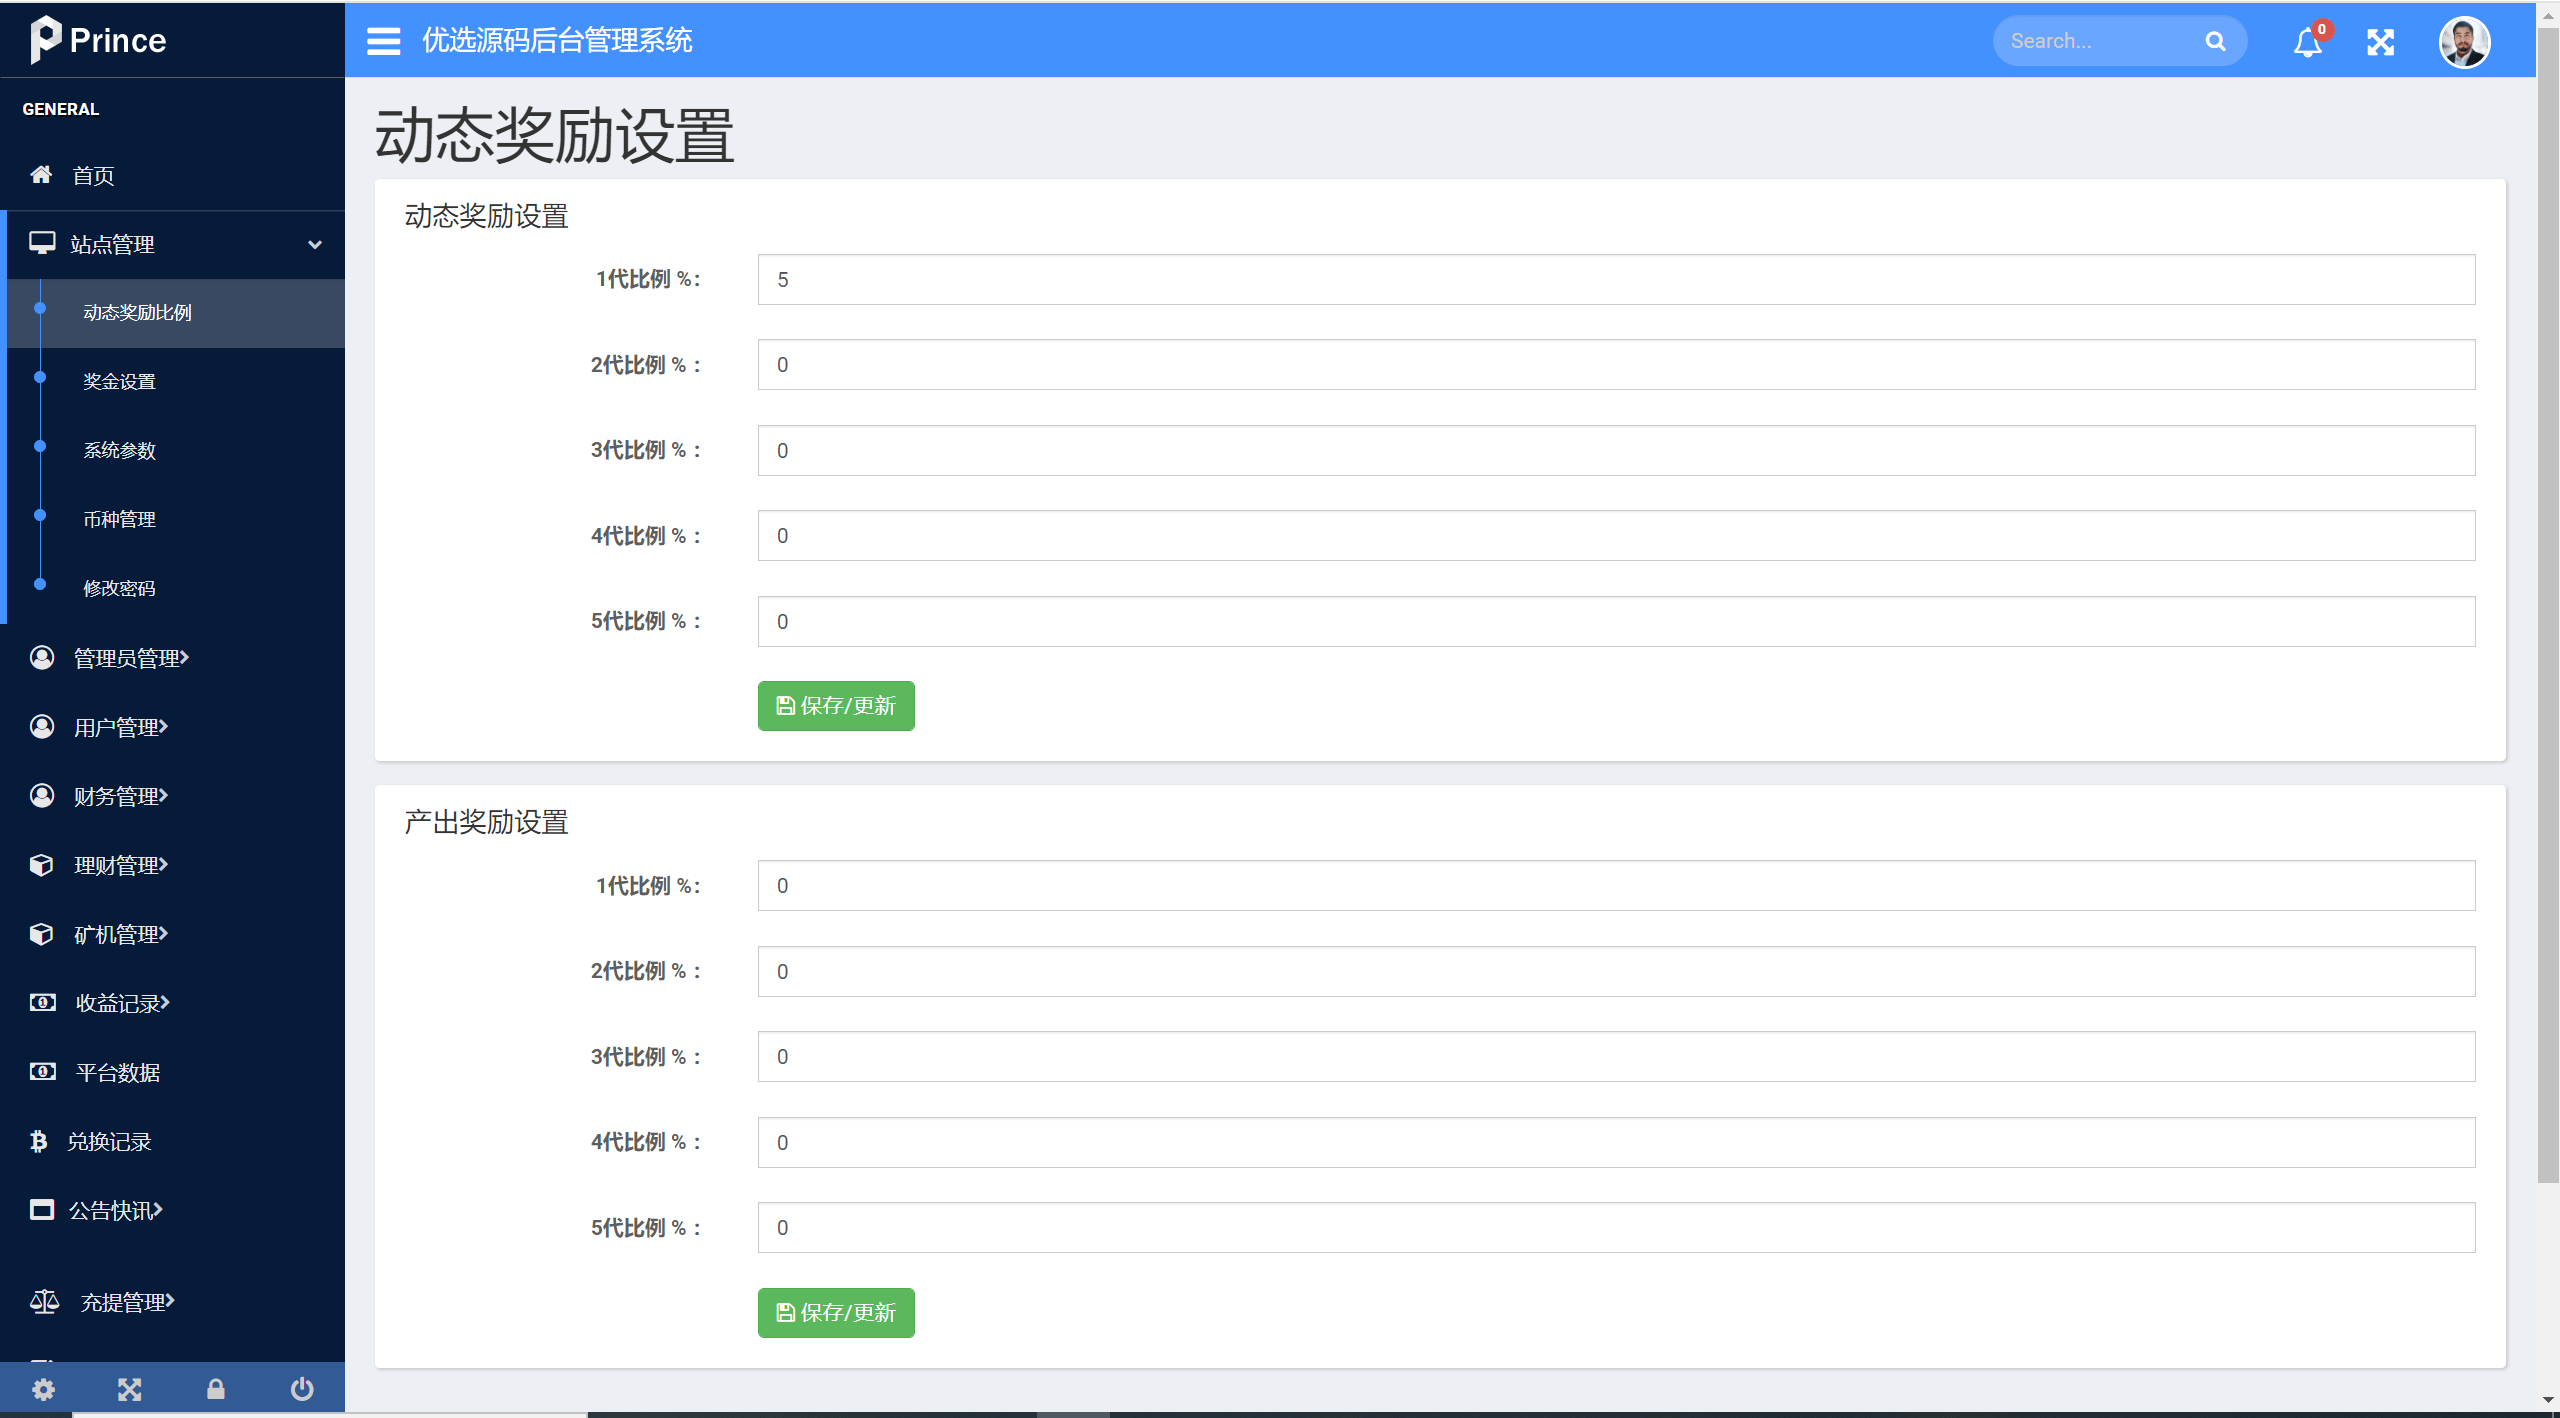Click the search magnifier icon
Image resolution: width=2560 pixels, height=1418 pixels.
coord(2215,42)
